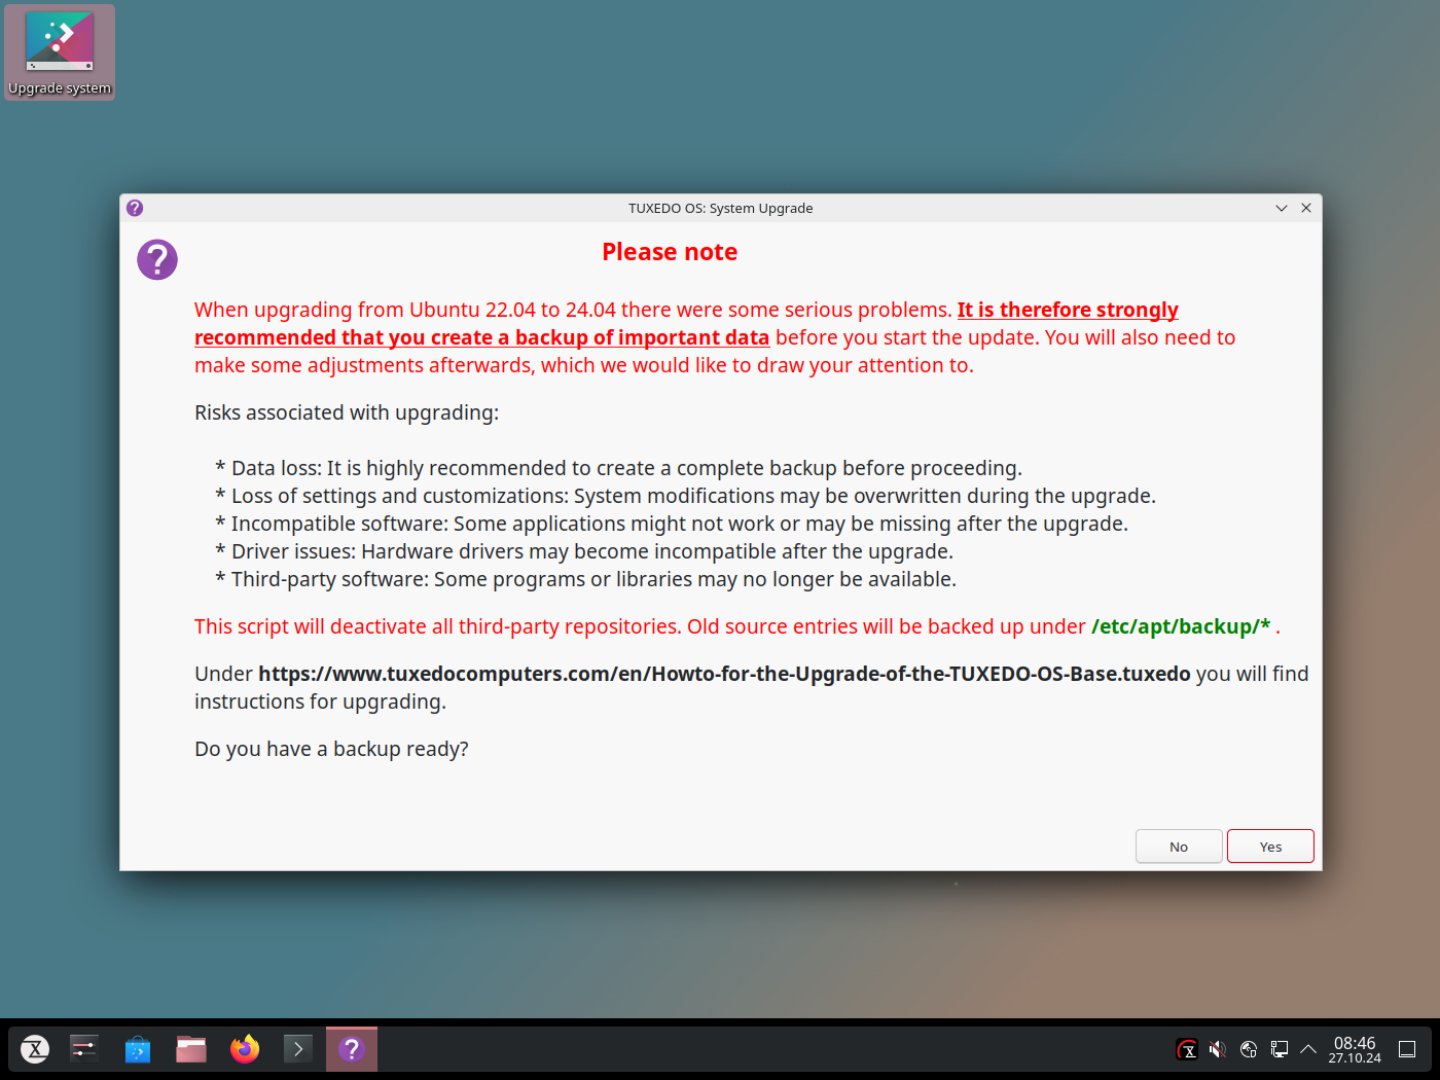Click 'Loss of settings and customizations' line
Screen dimensions: 1440x1080
[x=685, y=496]
